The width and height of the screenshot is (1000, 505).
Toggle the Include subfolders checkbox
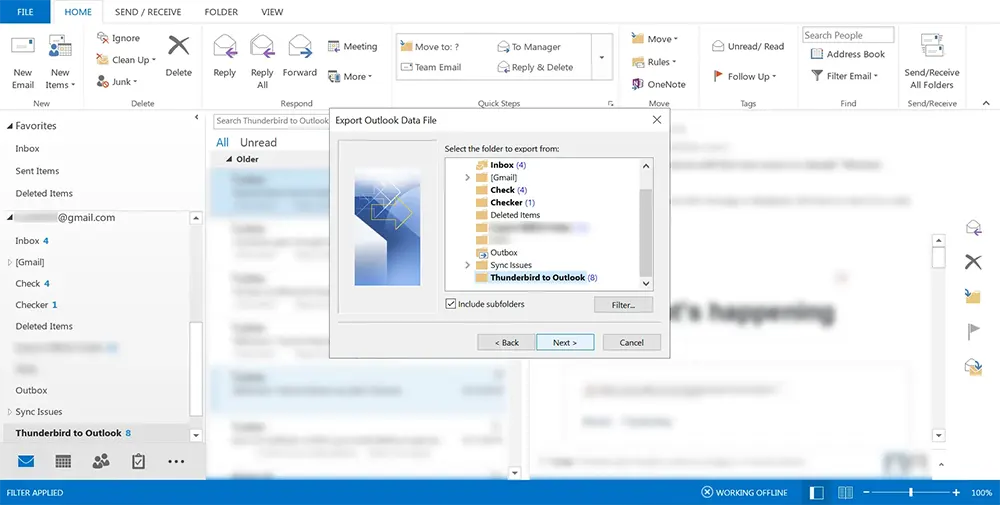coord(451,304)
